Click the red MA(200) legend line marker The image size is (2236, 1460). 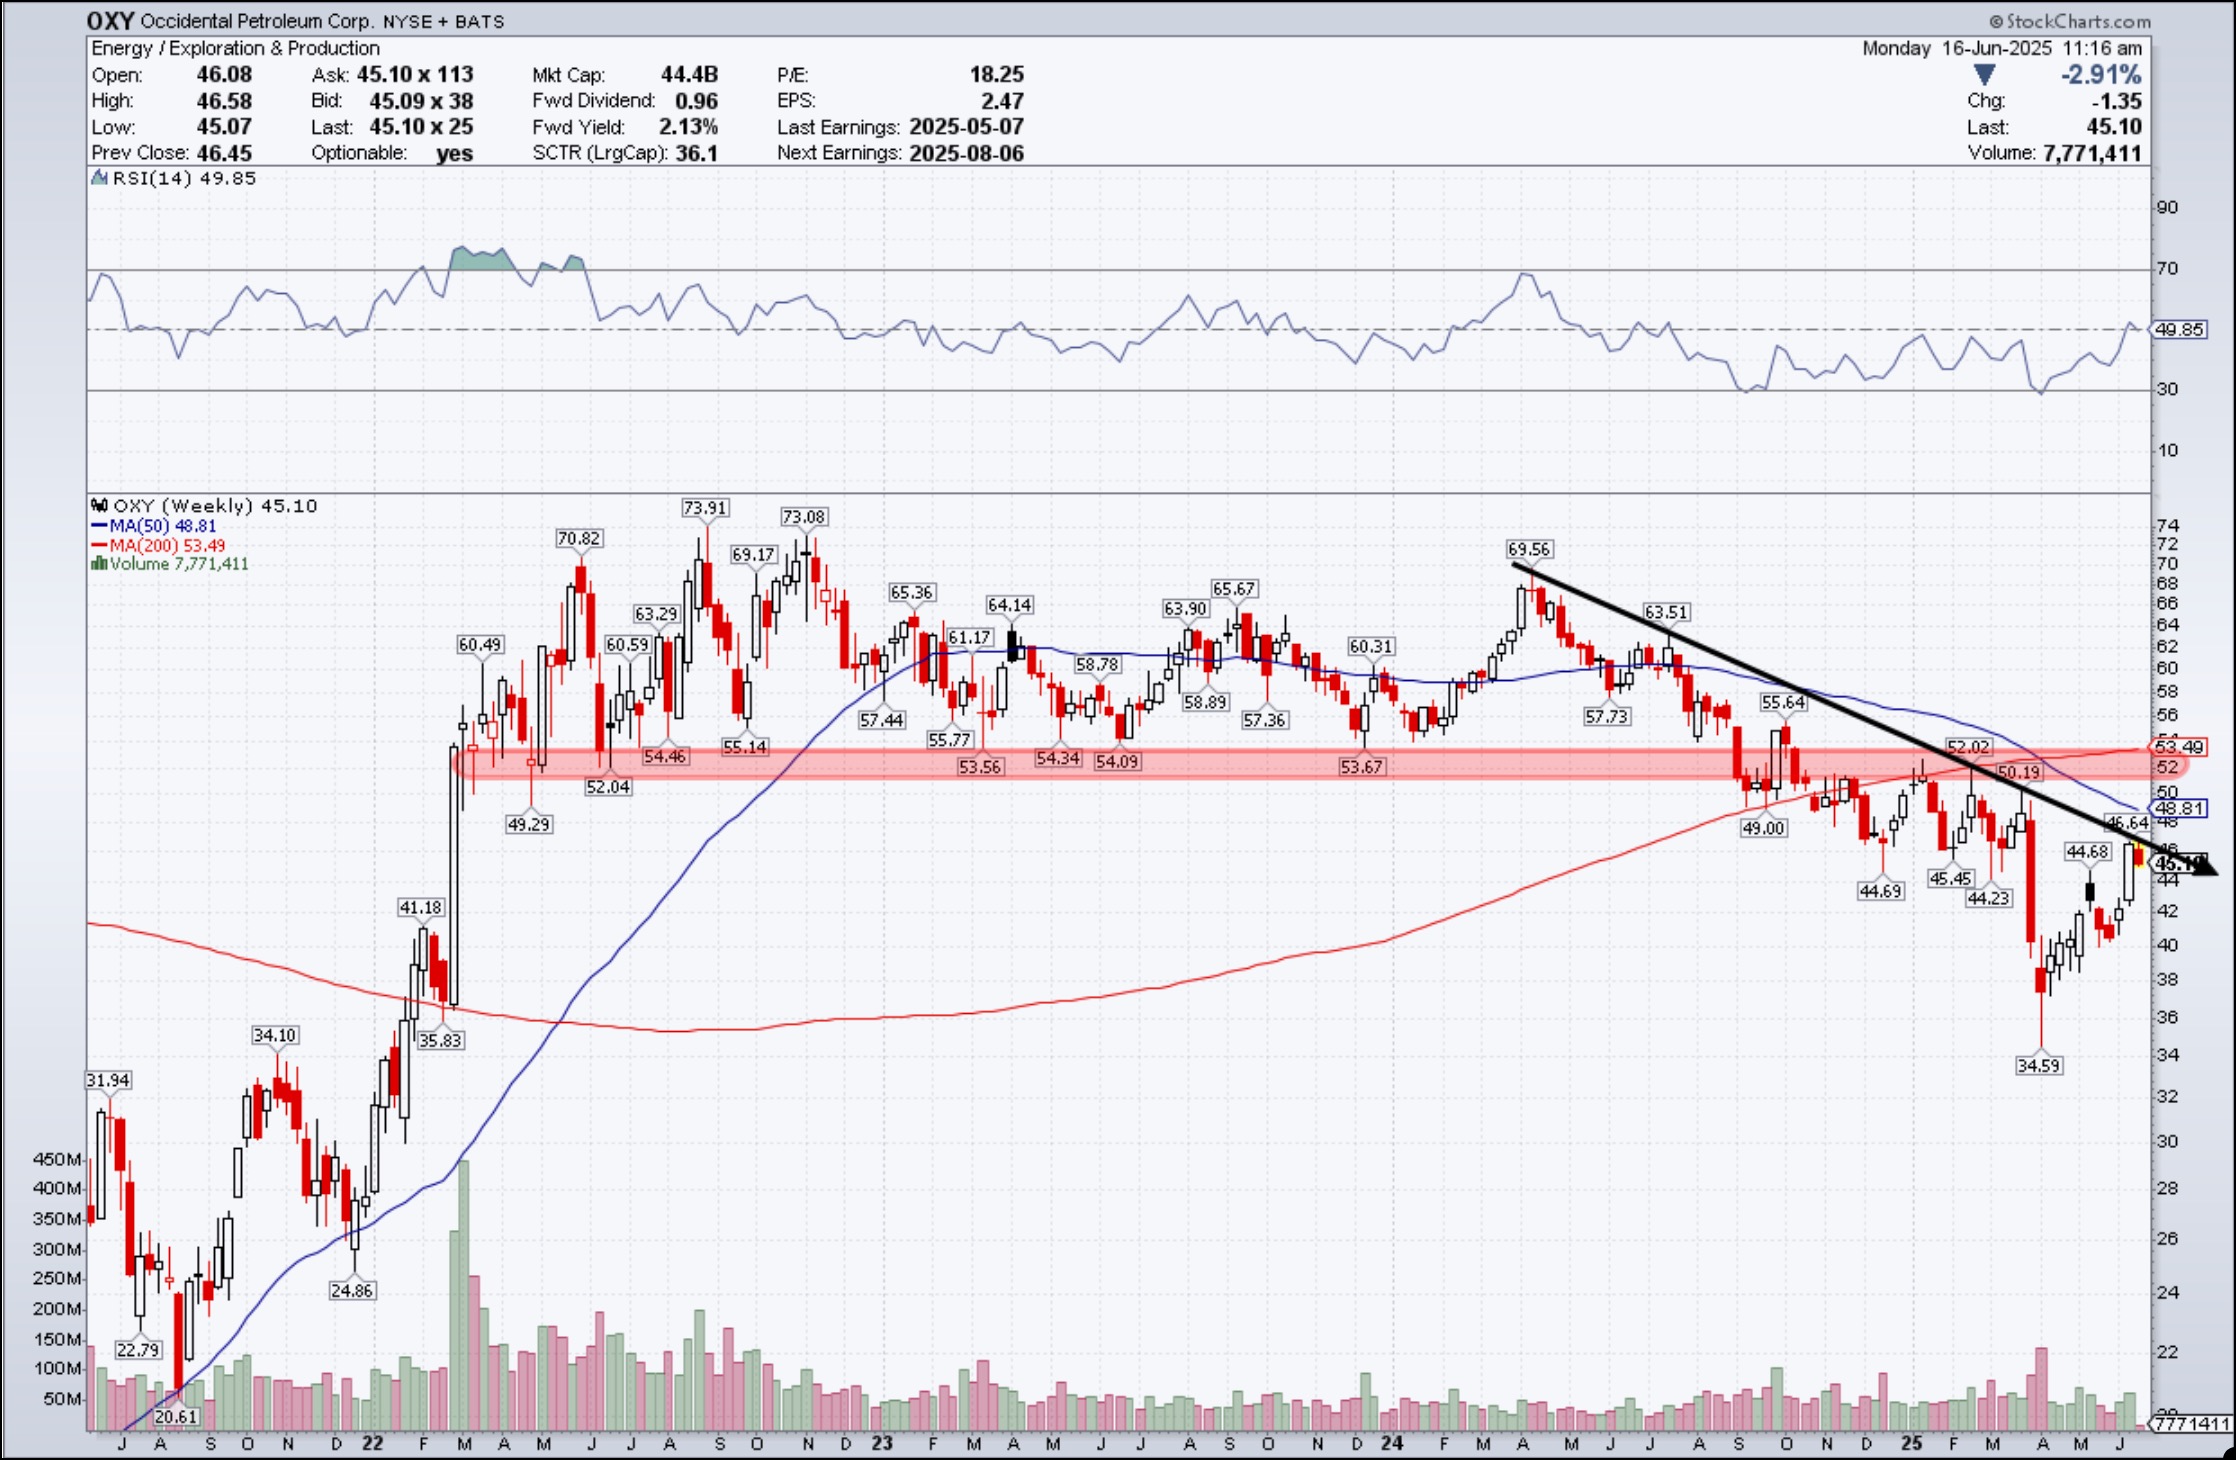tap(98, 545)
